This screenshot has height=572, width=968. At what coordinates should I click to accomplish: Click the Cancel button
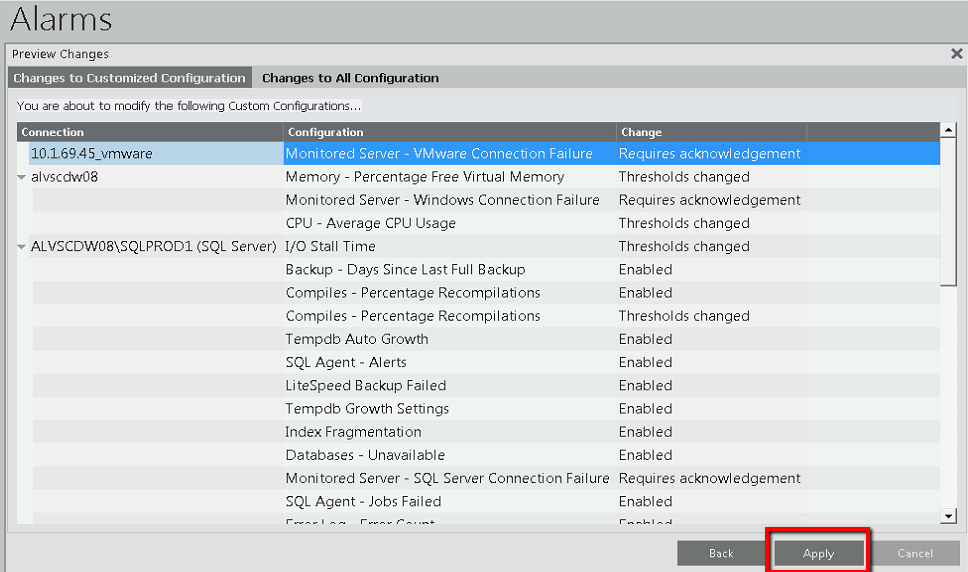click(914, 553)
